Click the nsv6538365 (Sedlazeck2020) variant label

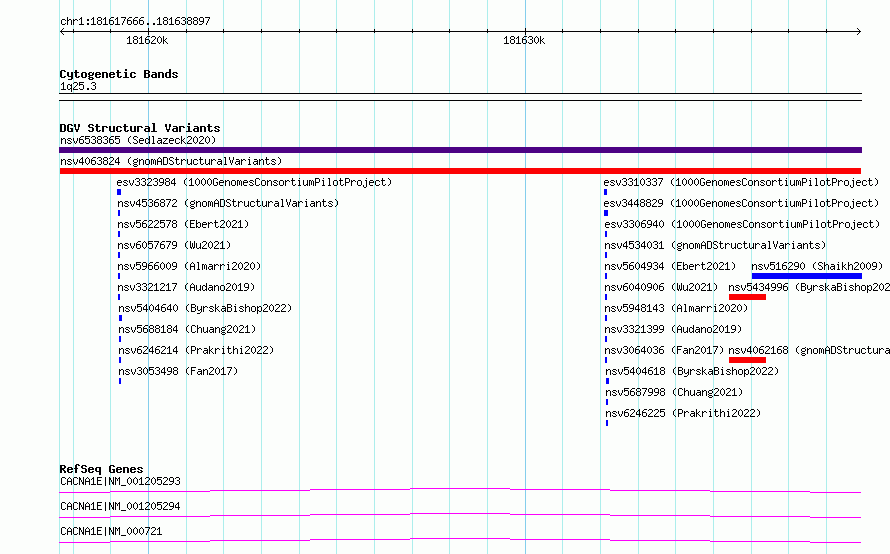(x=138, y=140)
